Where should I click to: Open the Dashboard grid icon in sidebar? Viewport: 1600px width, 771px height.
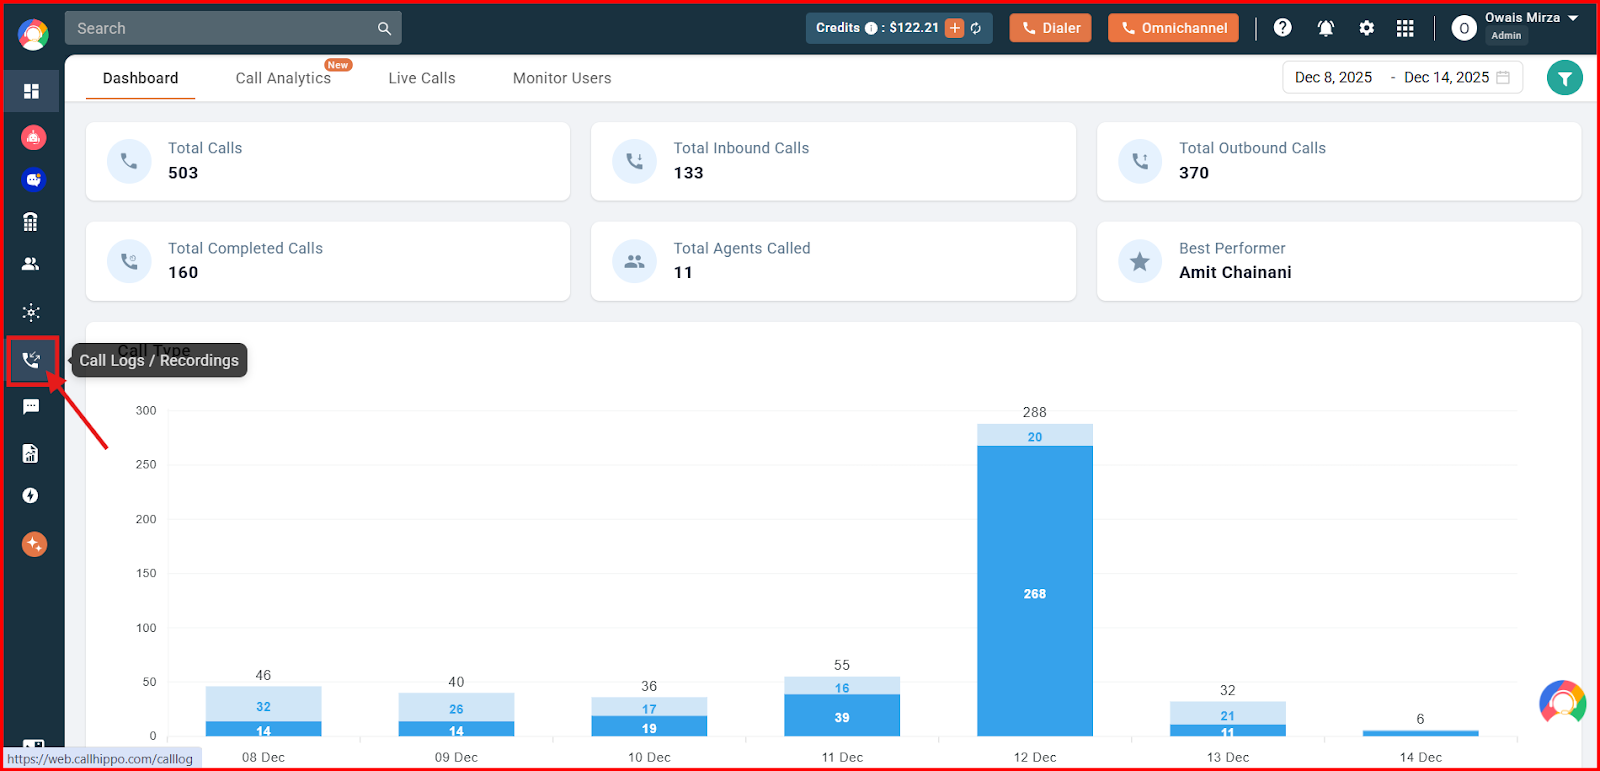coord(31,91)
